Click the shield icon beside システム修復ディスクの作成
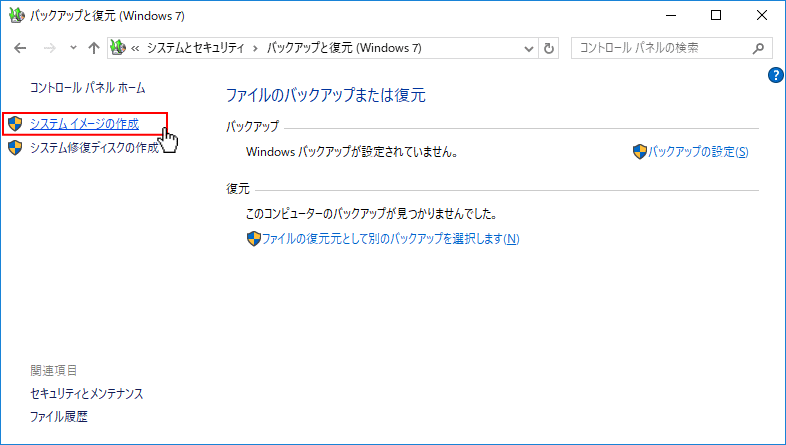The height and width of the screenshot is (445, 786). pyautogui.click(x=16, y=148)
